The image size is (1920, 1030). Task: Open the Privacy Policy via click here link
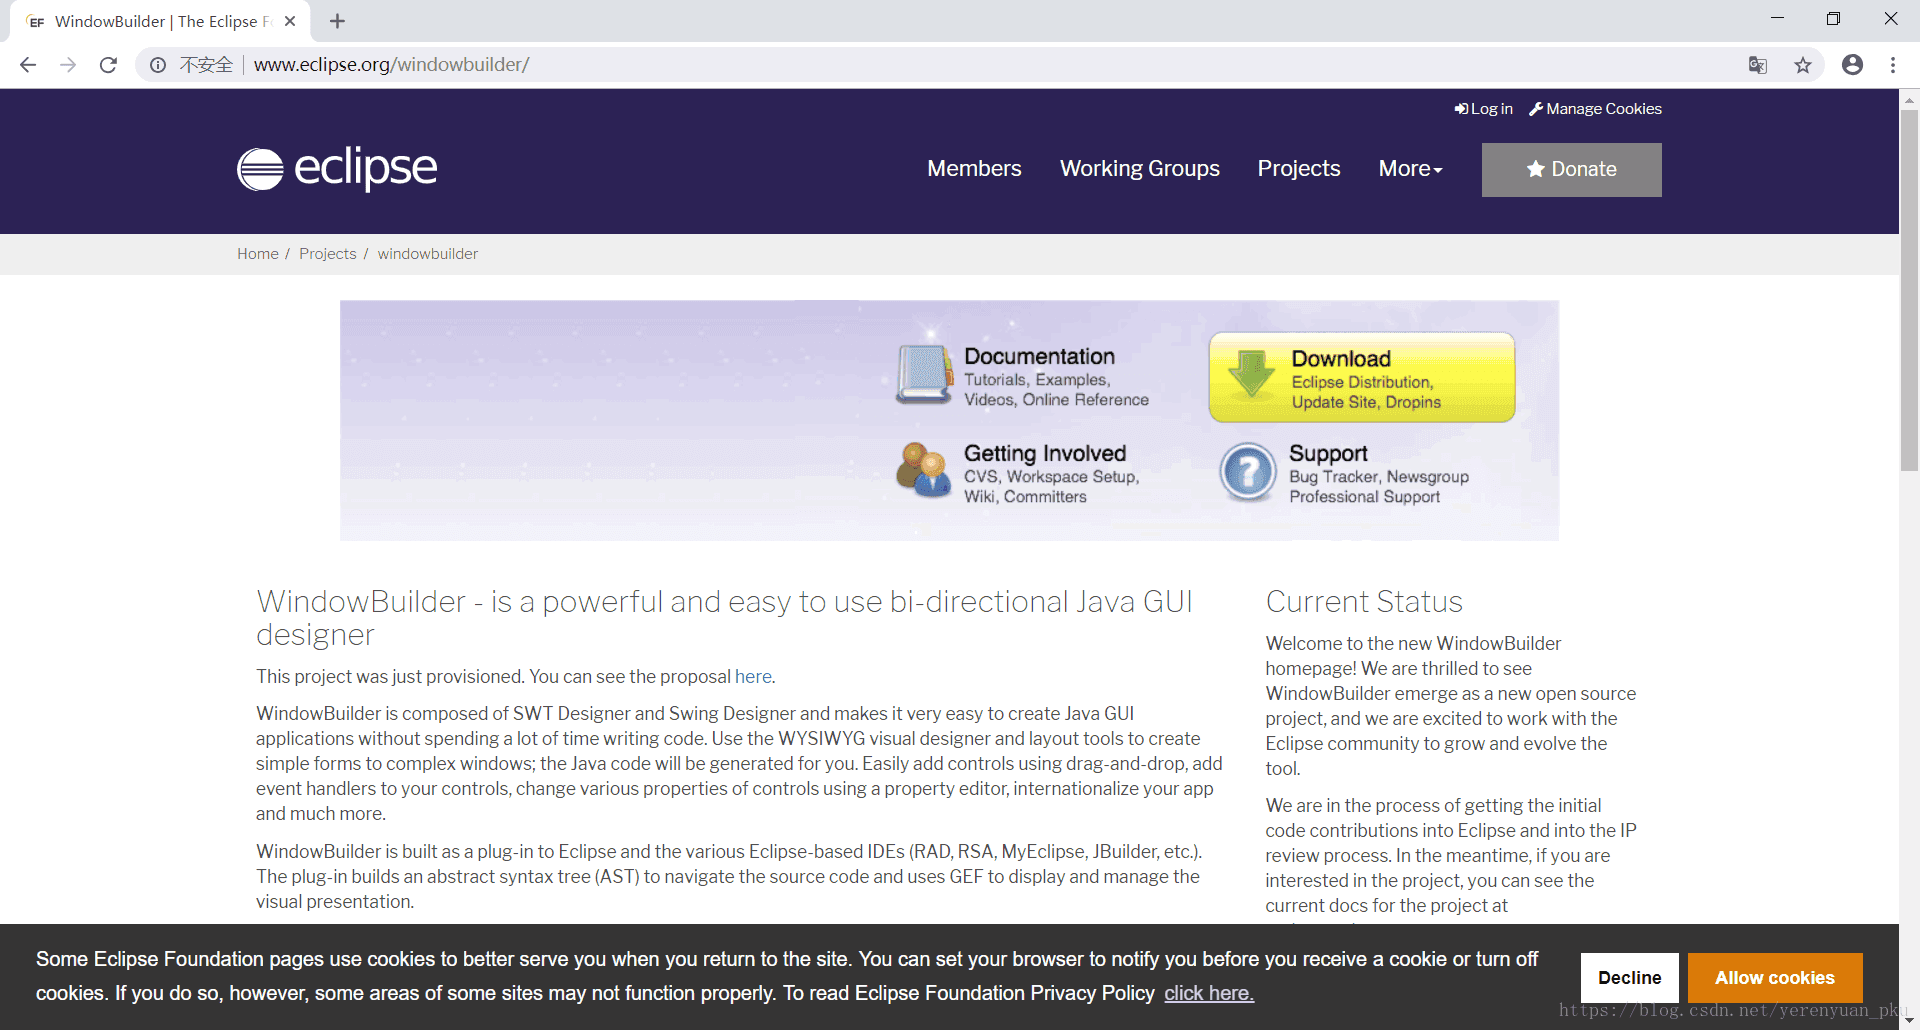tap(1208, 993)
